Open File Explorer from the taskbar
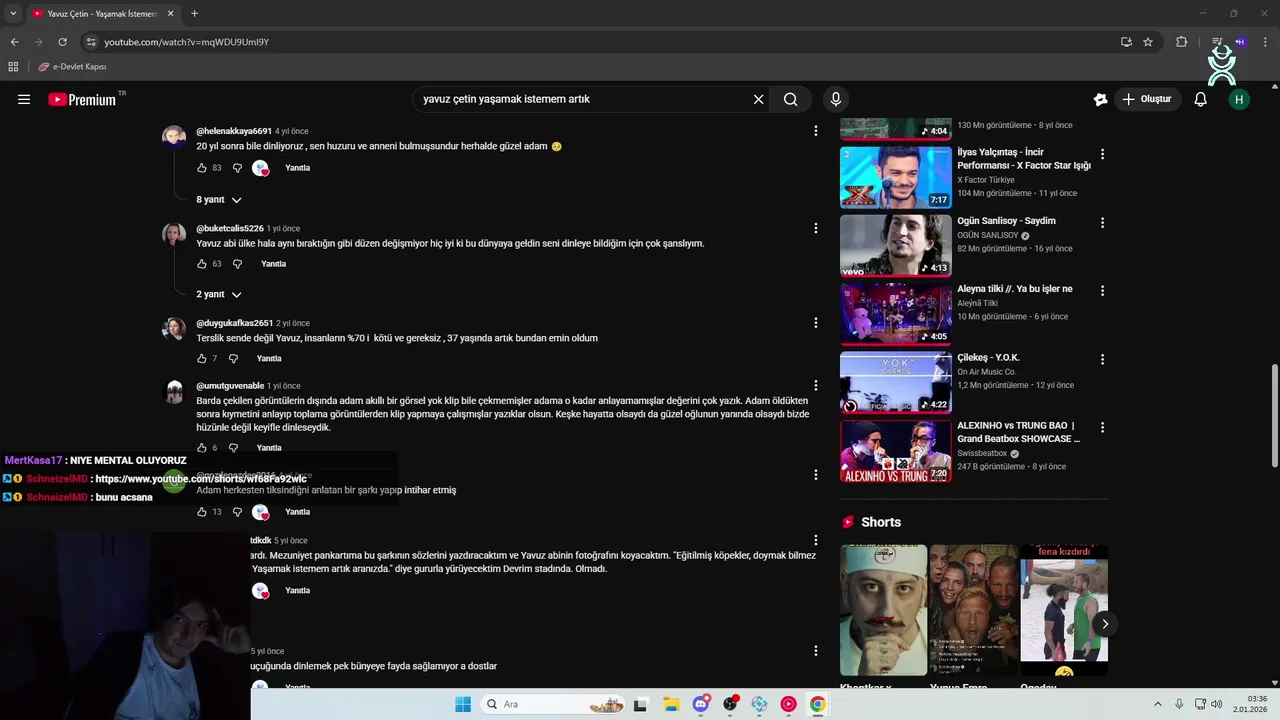The height and width of the screenshot is (720, 1280). (671, 704)
